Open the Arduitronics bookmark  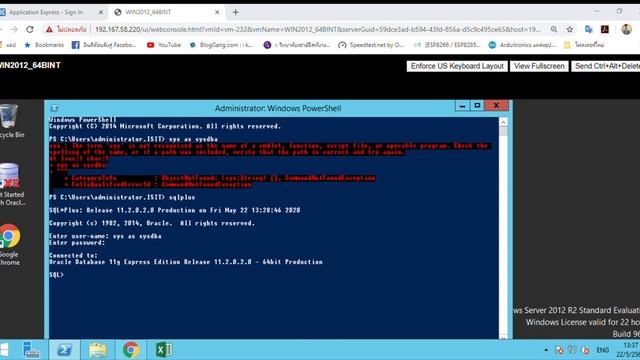pos(522,45)
